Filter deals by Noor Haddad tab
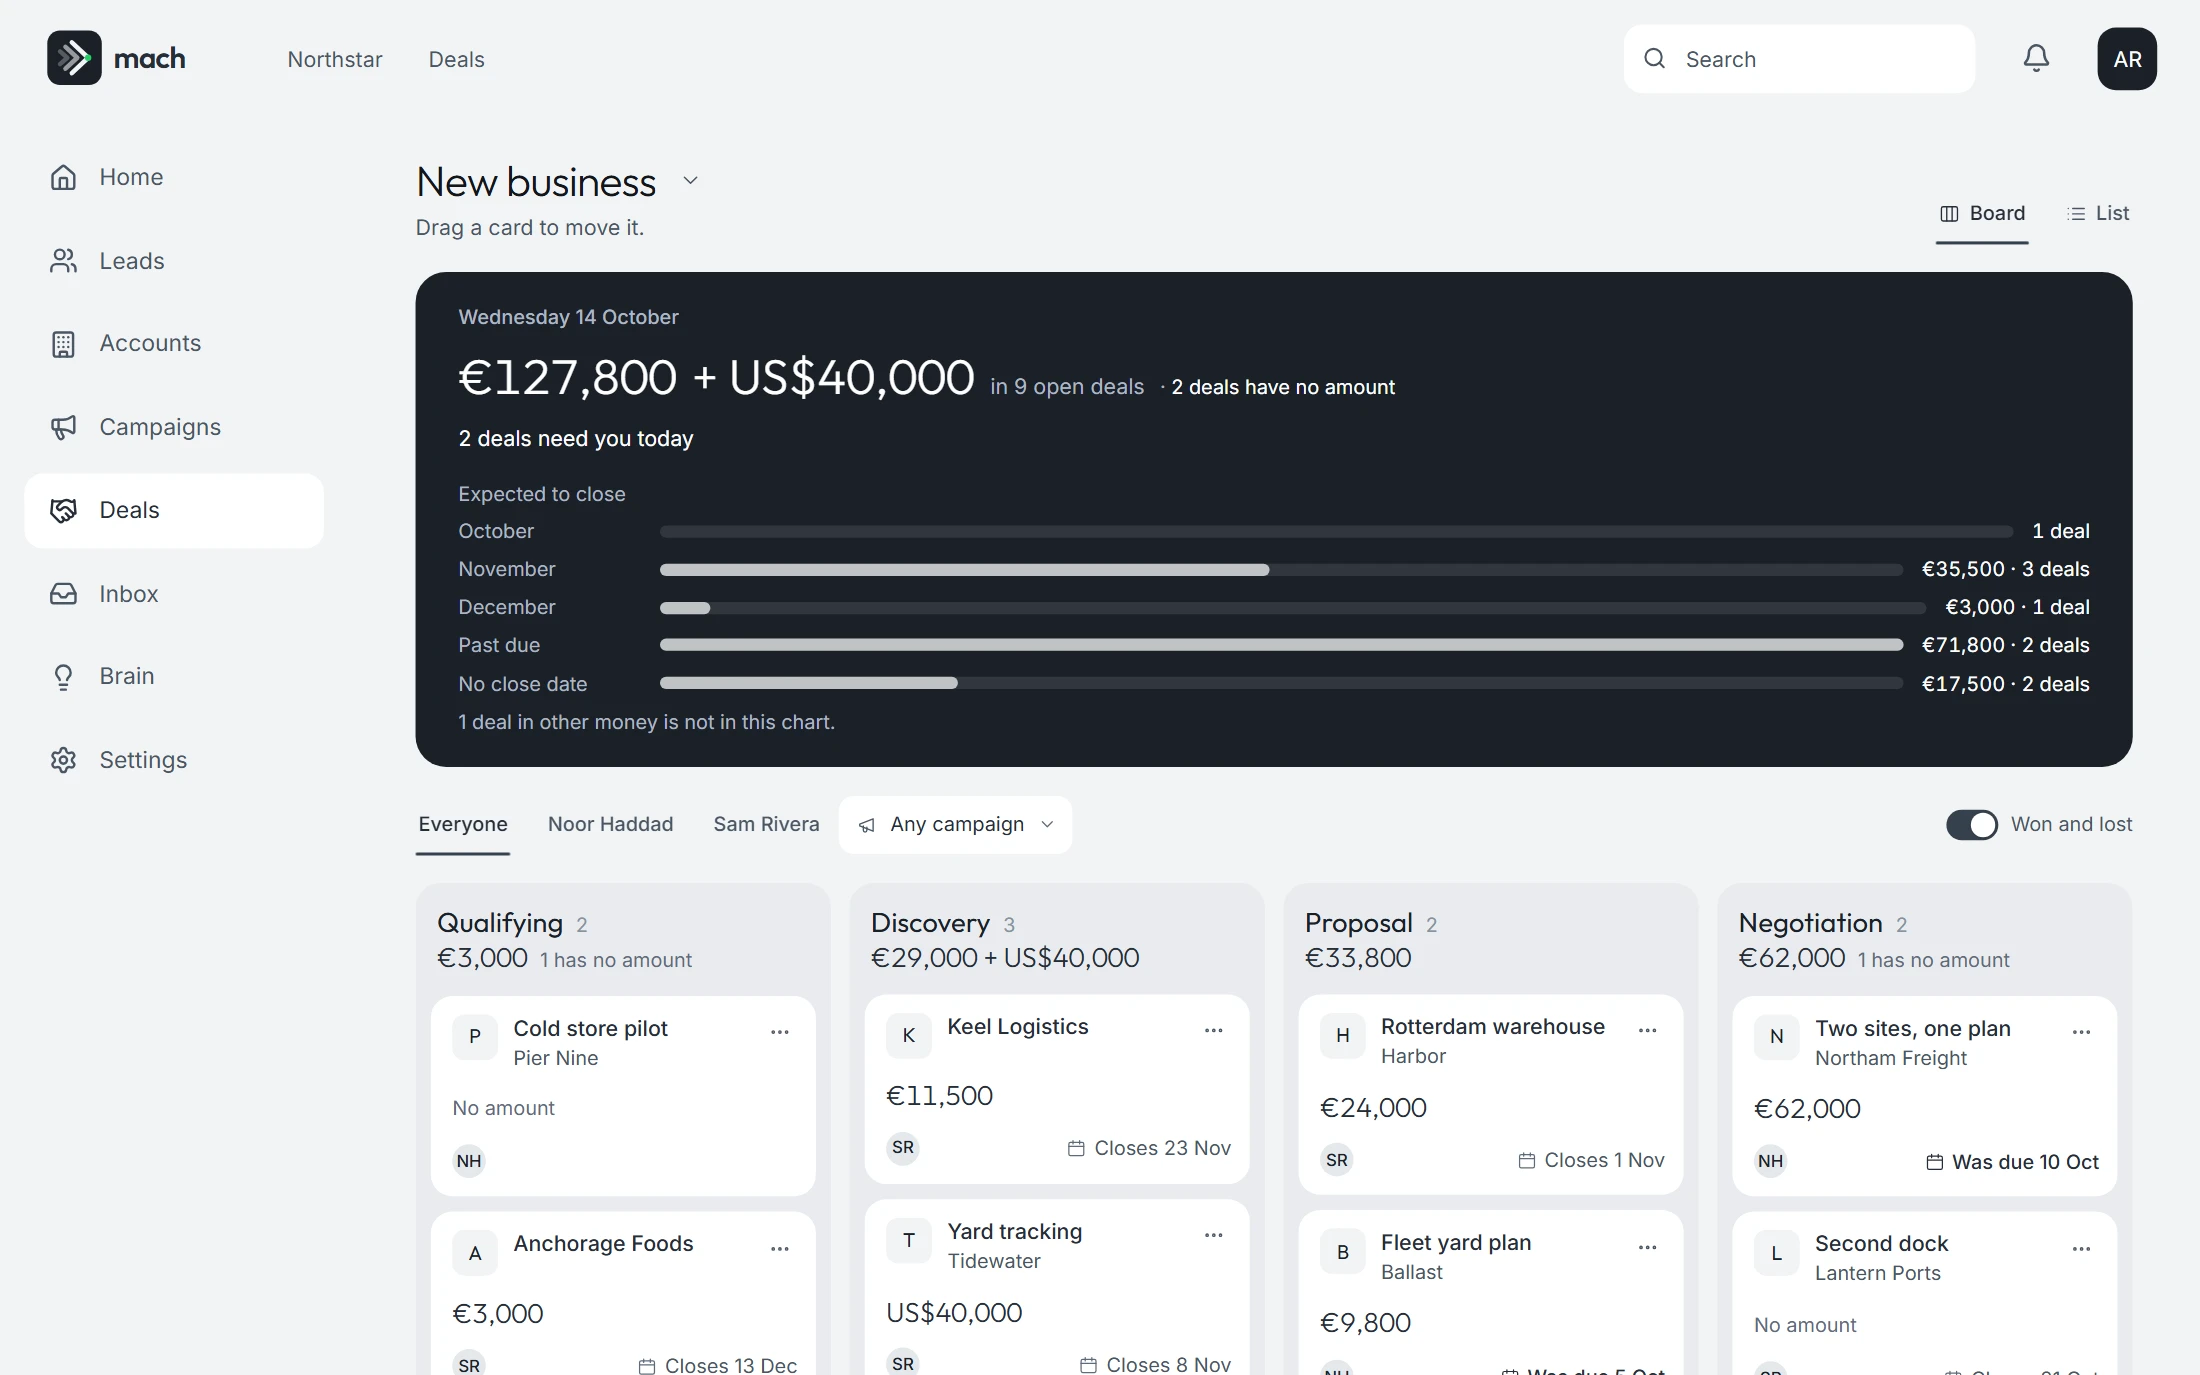 [x=610, y=825]
